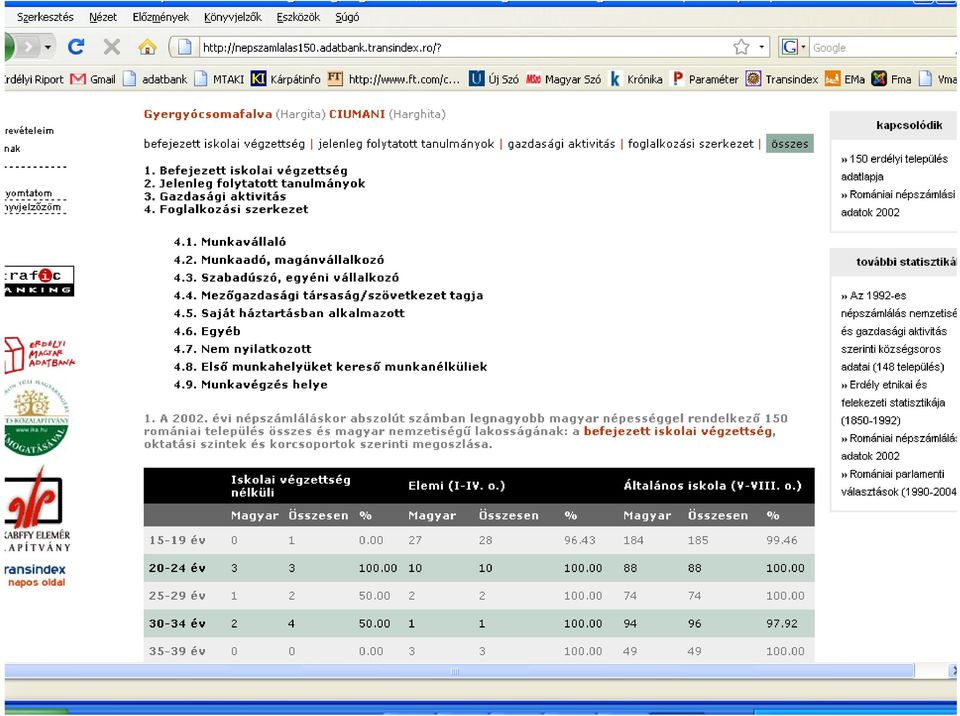Open the Eszközök menu
Image resolution: width=960 pixels, height=716 pixels.
[298, 17]
